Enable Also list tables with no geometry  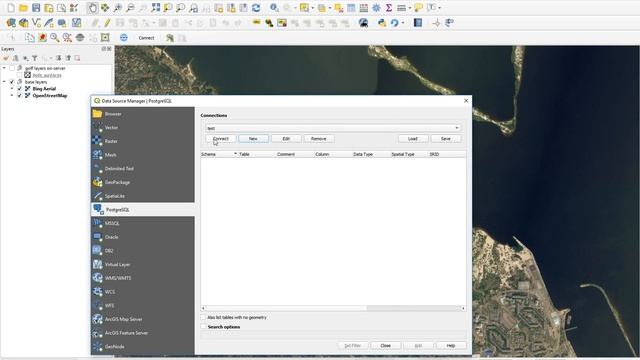tap(203, 317)
